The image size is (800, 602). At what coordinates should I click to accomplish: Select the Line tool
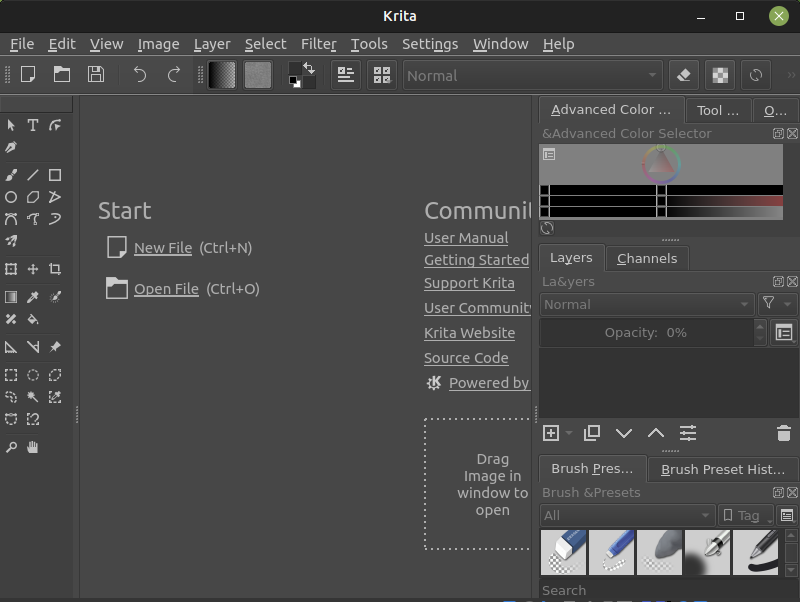33,175
